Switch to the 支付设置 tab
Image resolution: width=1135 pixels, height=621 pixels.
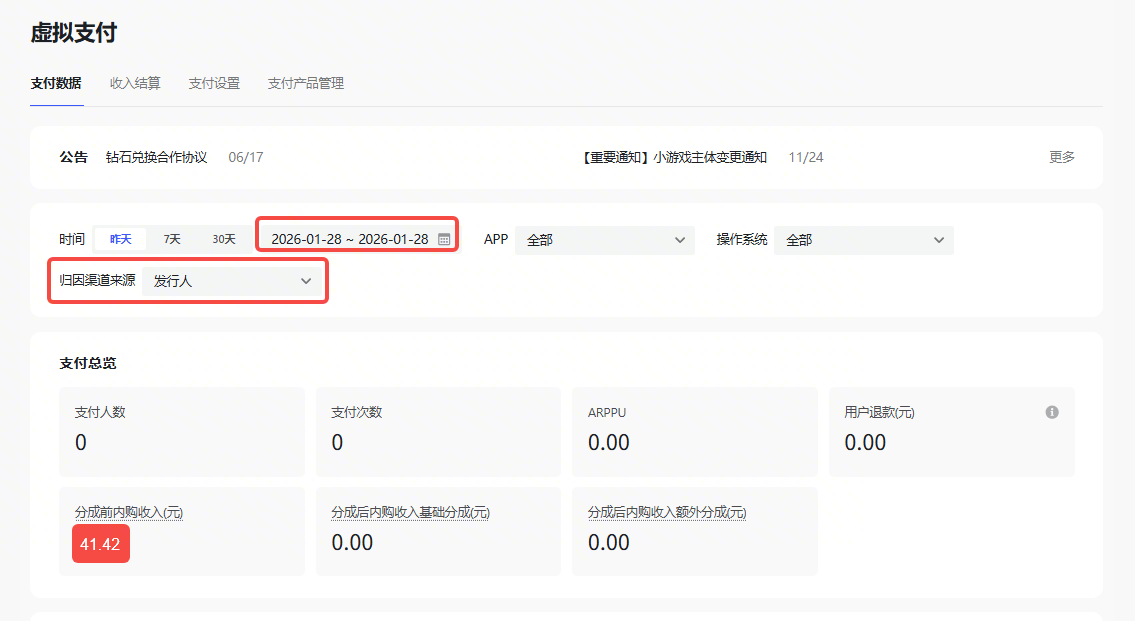[214, 84]
